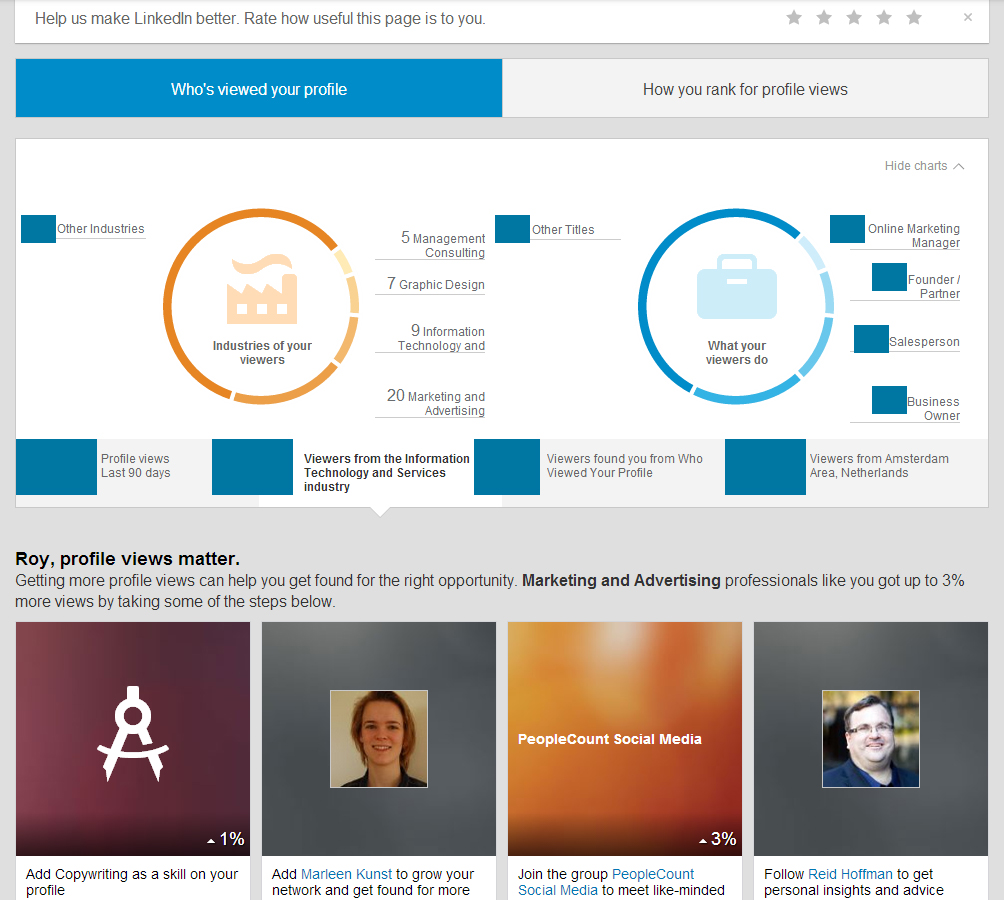Image resolution: width=1004 pixels, height=900 pixels.
Task: Select Viewers from Information Technology industry stat
Action: click(386, 473)
